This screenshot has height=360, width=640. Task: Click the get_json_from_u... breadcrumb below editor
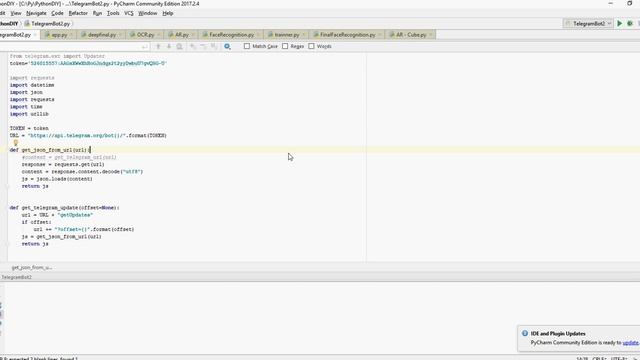(x=32, y=268)
